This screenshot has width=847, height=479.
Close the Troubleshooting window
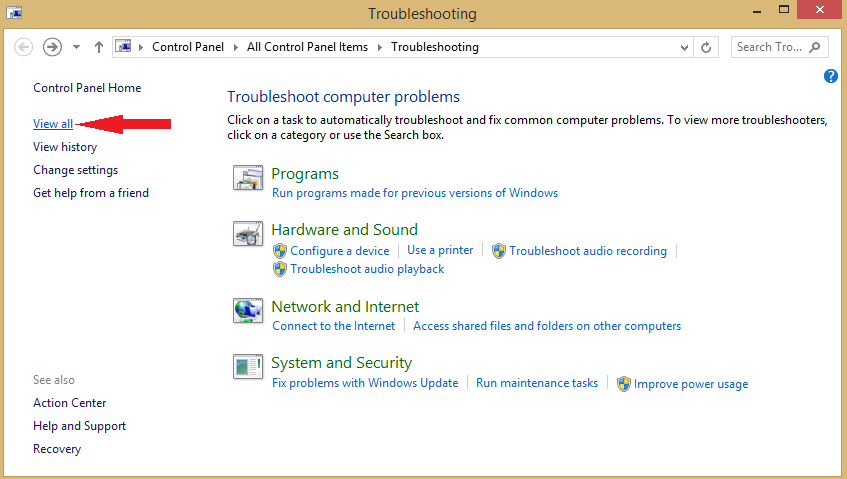tap(820, 10)
